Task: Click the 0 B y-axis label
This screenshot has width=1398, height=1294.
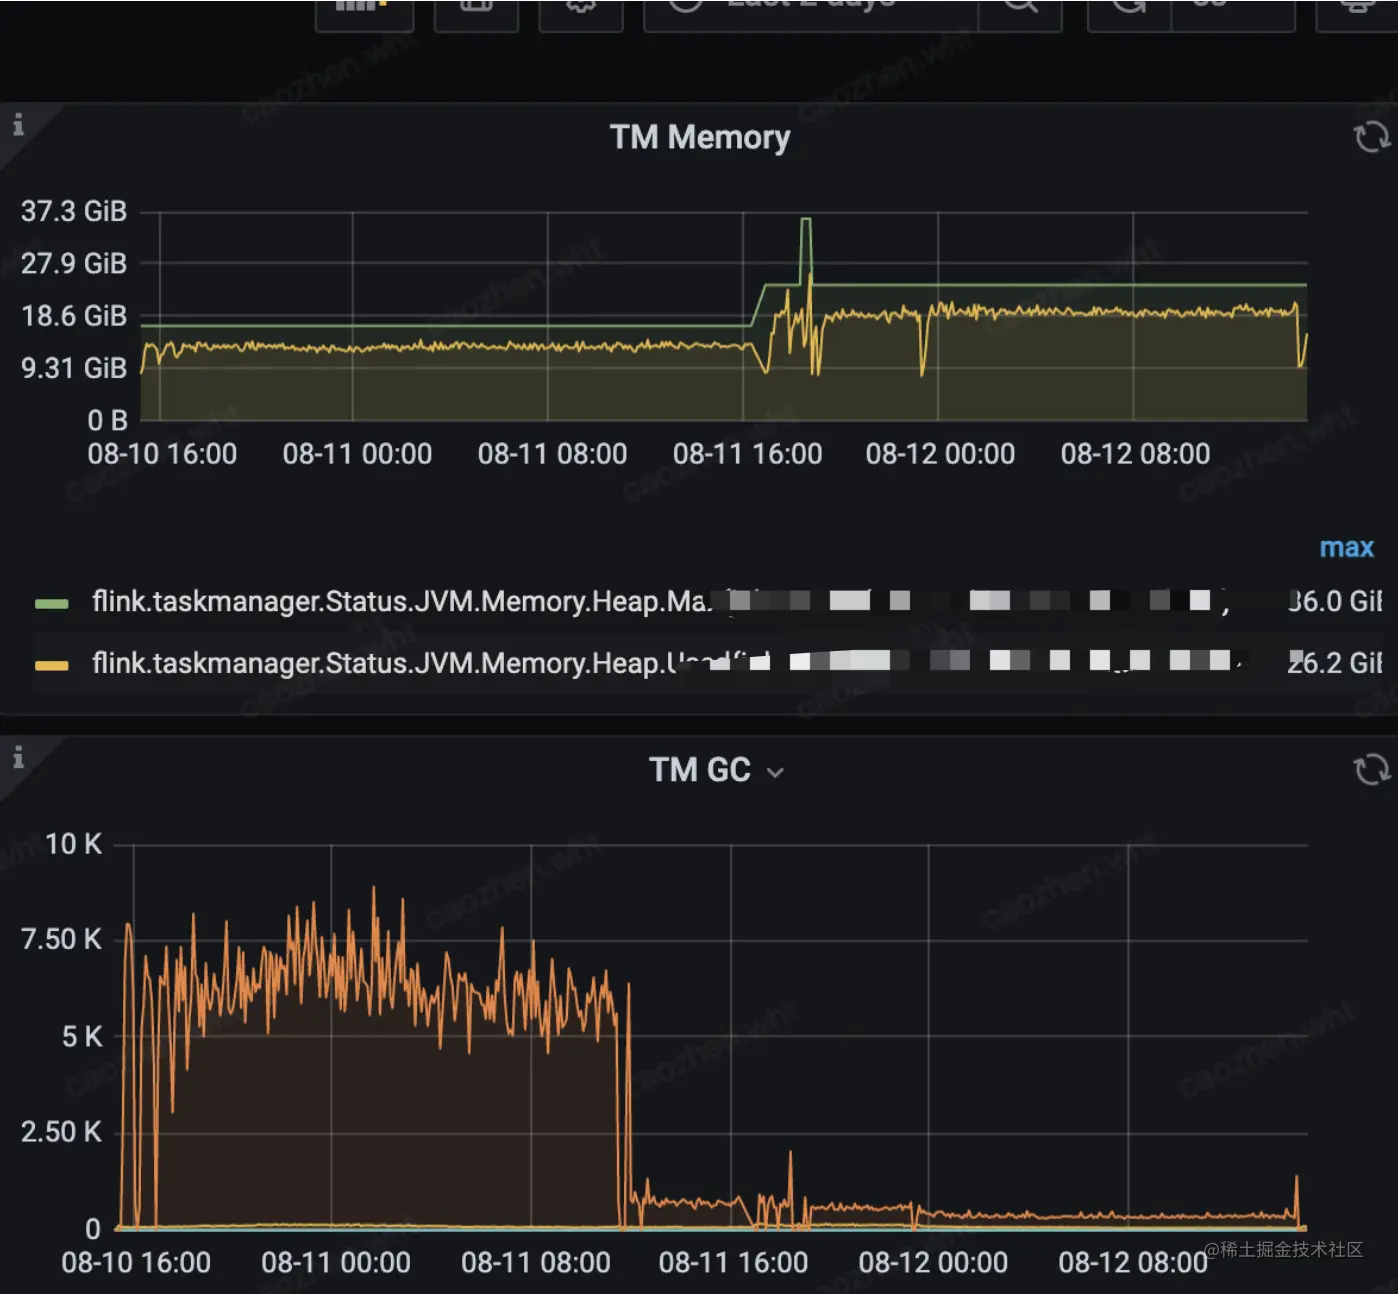Action: [107, 420]
